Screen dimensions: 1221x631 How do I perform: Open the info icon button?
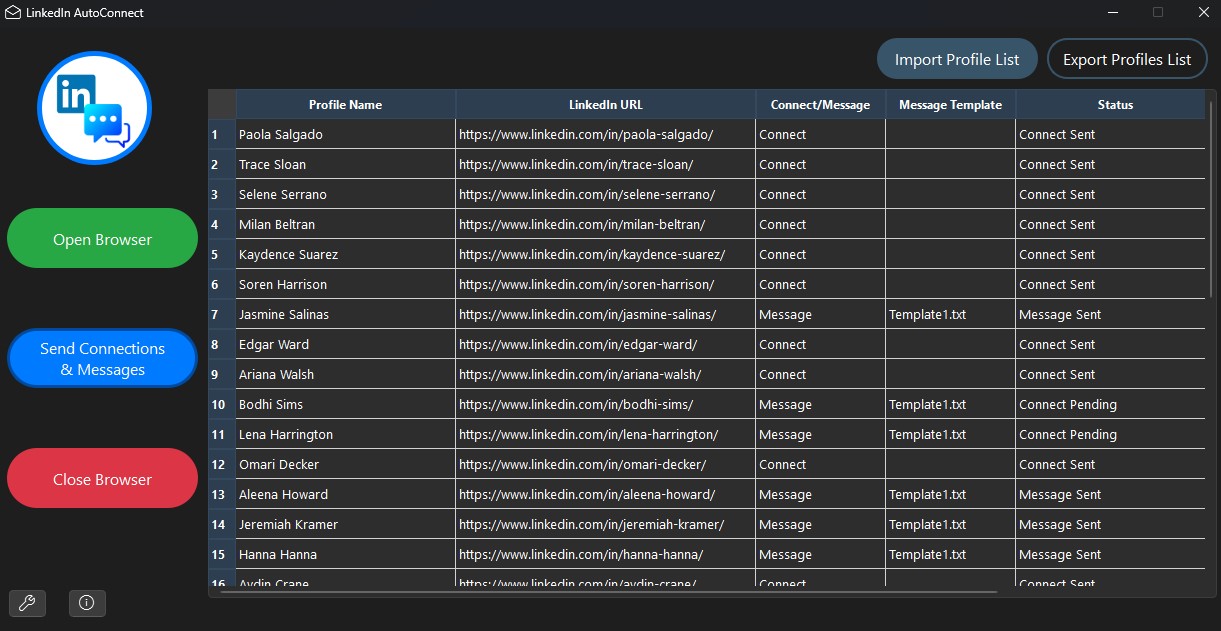(87, 603)
